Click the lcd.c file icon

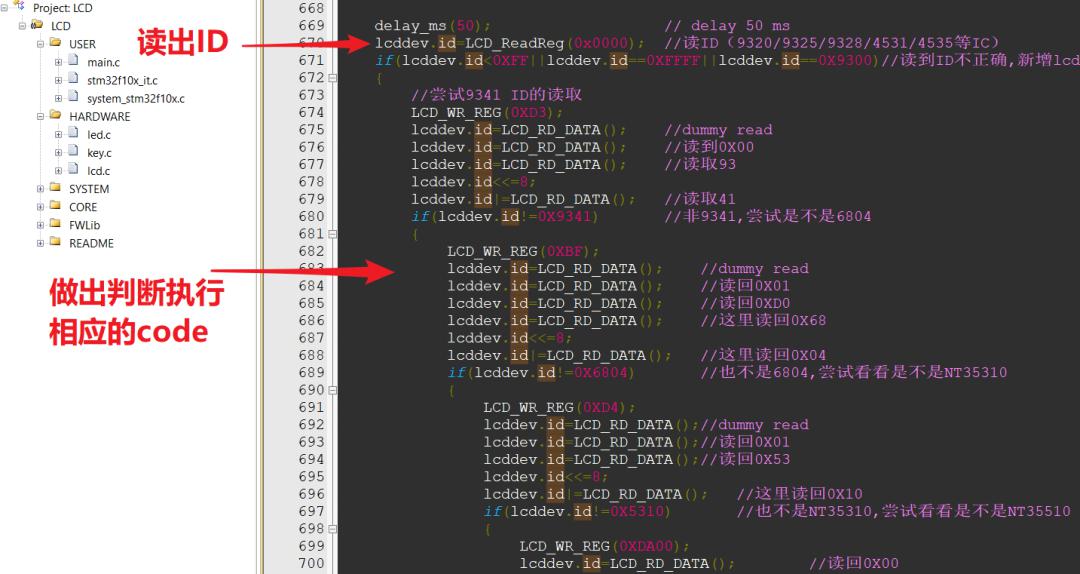pyautogui.click(x=74, y=170)
